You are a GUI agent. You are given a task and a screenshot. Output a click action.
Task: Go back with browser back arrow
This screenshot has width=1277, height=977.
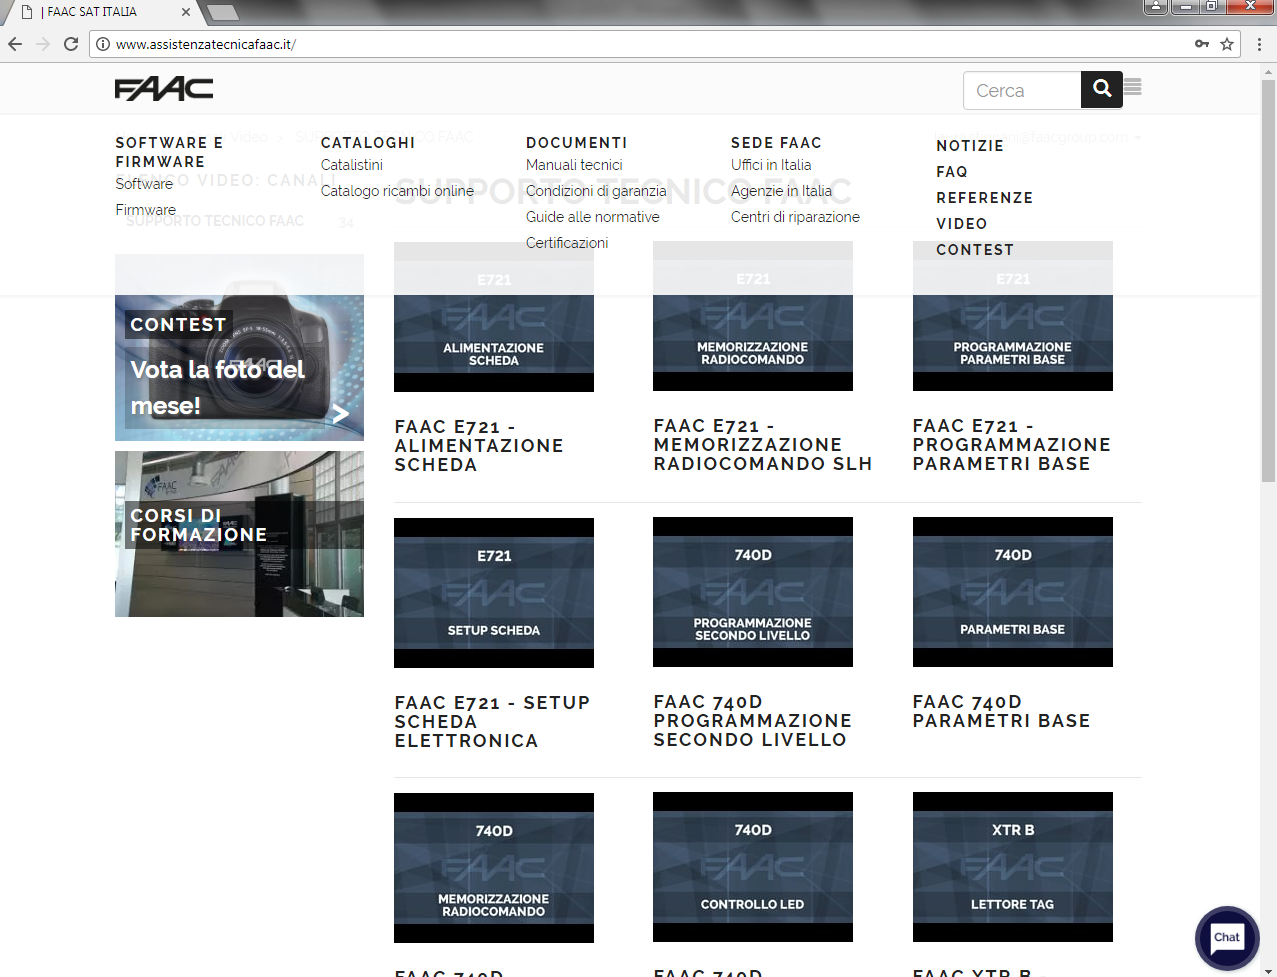[x=15, y=44]
